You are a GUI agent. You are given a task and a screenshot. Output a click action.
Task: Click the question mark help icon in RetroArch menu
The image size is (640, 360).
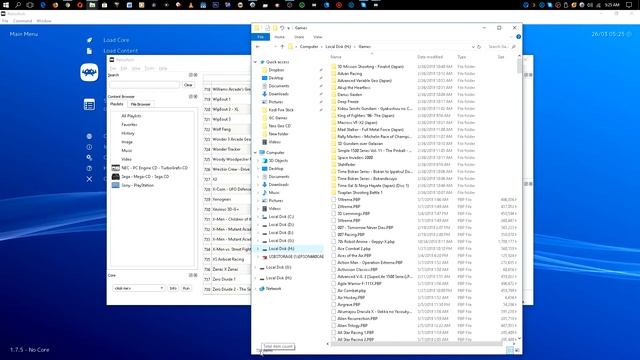click(x=89, y=168)
